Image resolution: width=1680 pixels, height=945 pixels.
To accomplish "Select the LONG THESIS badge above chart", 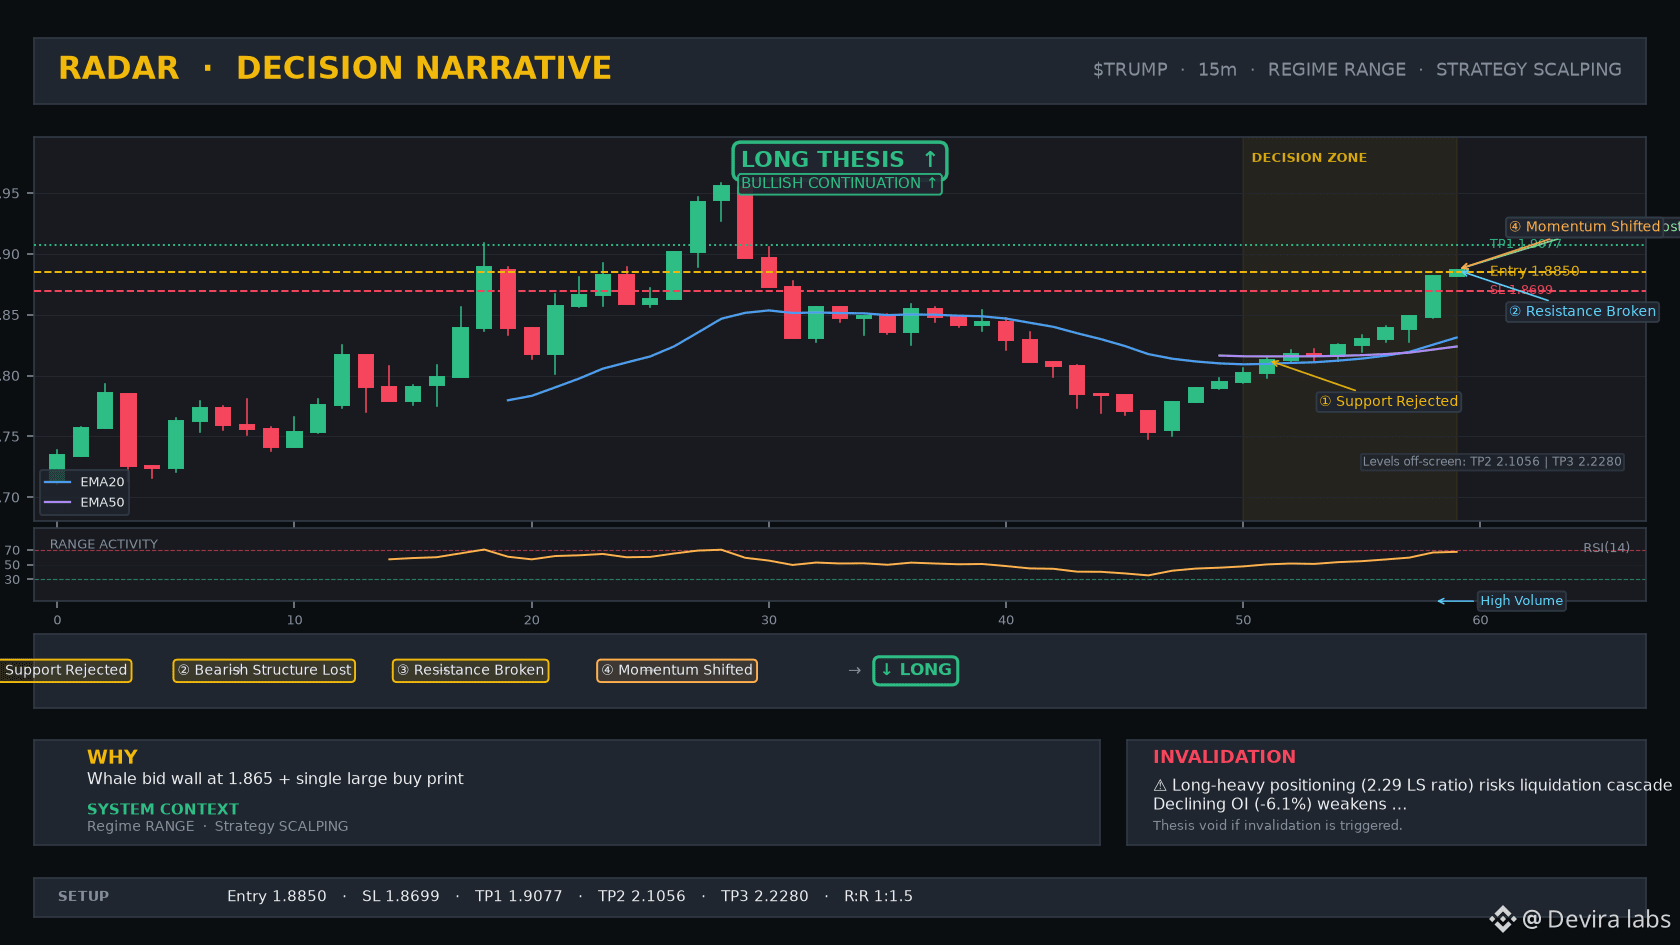I will 839,160.
